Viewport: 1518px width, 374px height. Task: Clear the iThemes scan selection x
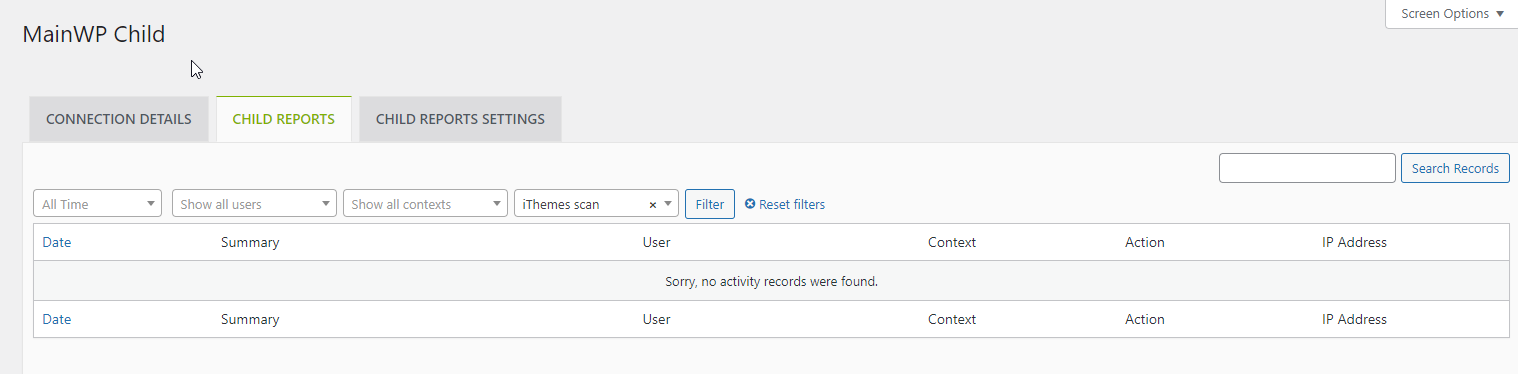pos(653,204)
